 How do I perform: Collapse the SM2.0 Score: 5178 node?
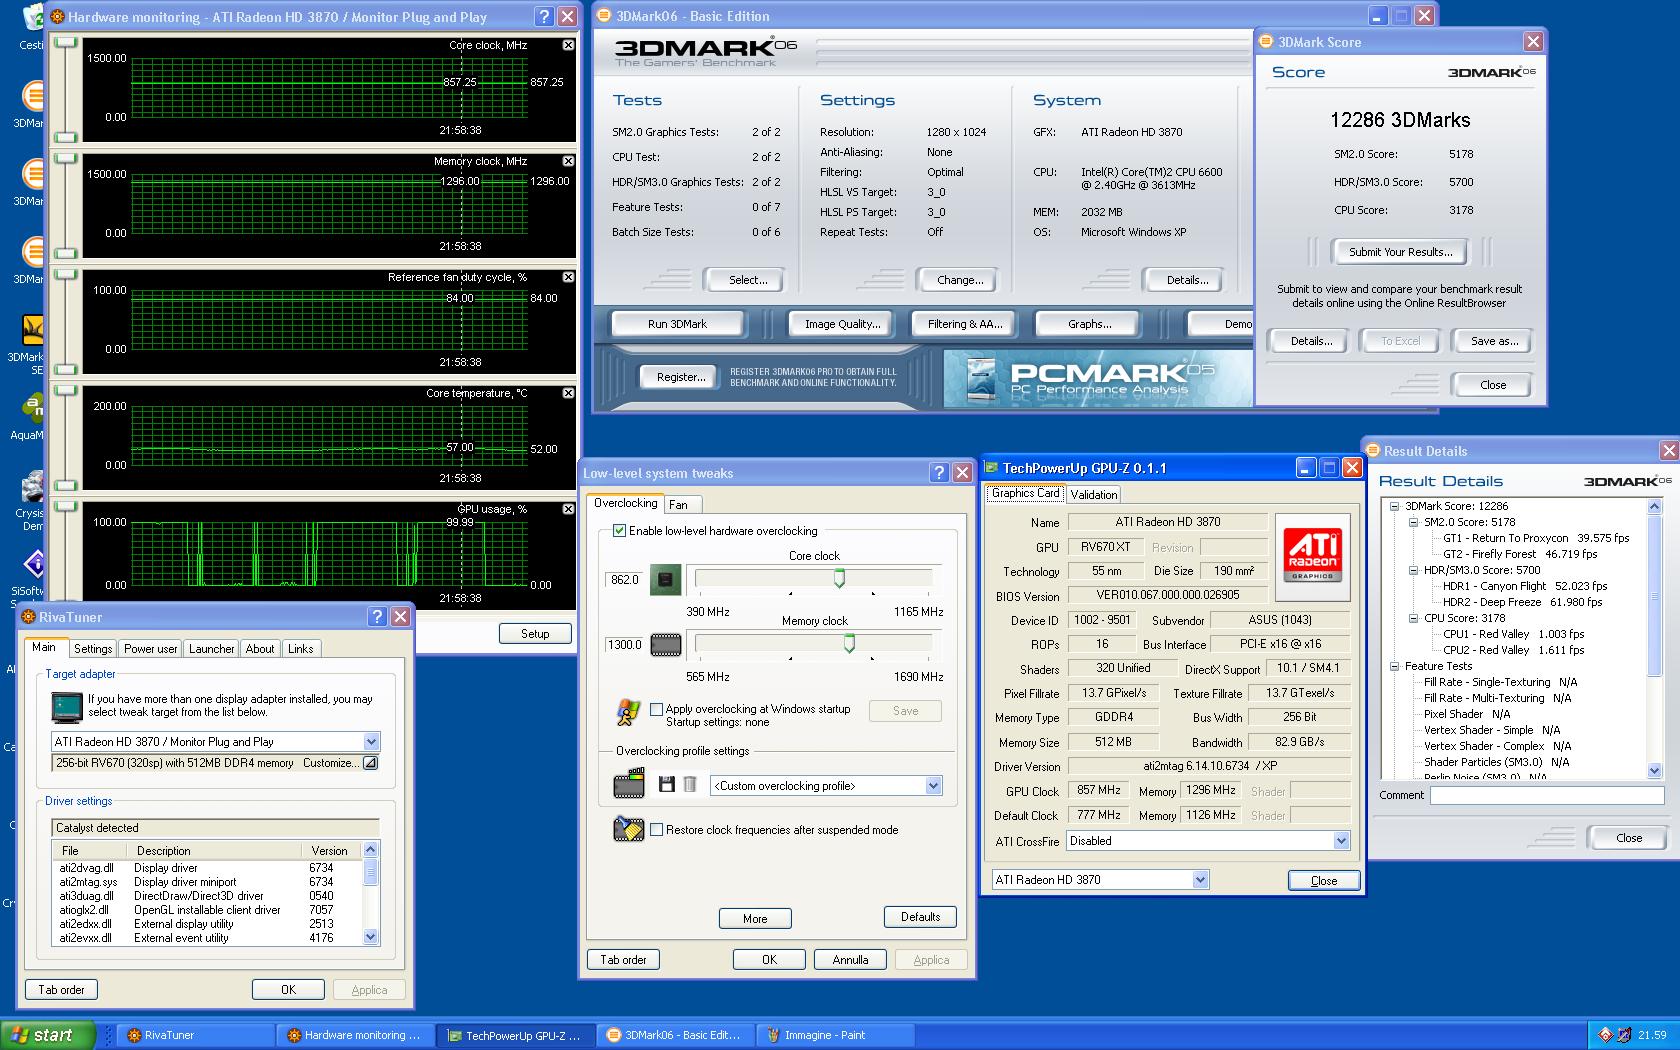pyautogui.click(x=1414, y=522)
